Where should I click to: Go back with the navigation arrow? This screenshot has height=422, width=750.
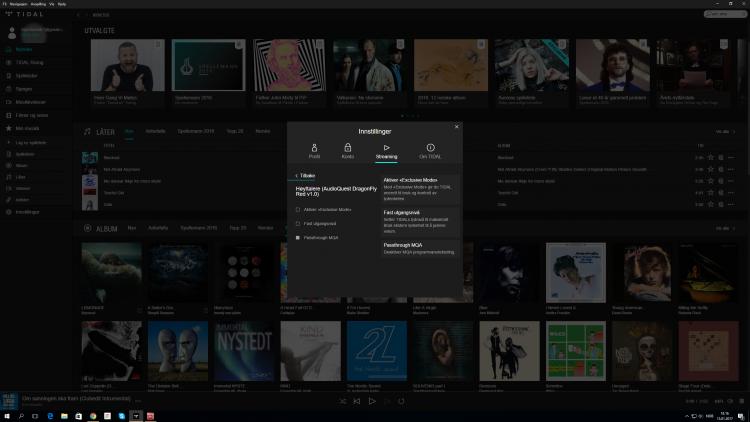(x=78, y=15)
